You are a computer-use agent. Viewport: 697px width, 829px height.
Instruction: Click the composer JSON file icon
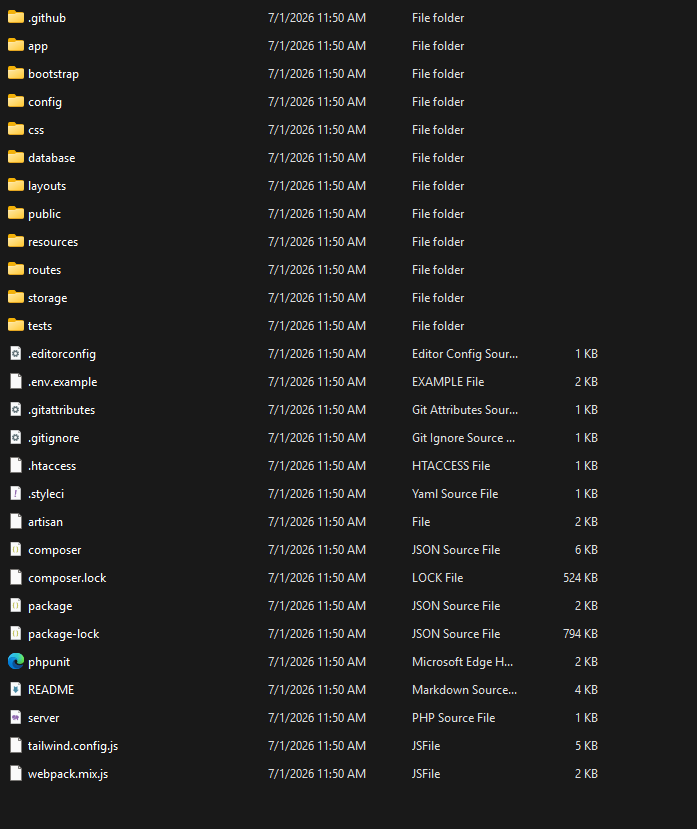(x=16, y=549)
